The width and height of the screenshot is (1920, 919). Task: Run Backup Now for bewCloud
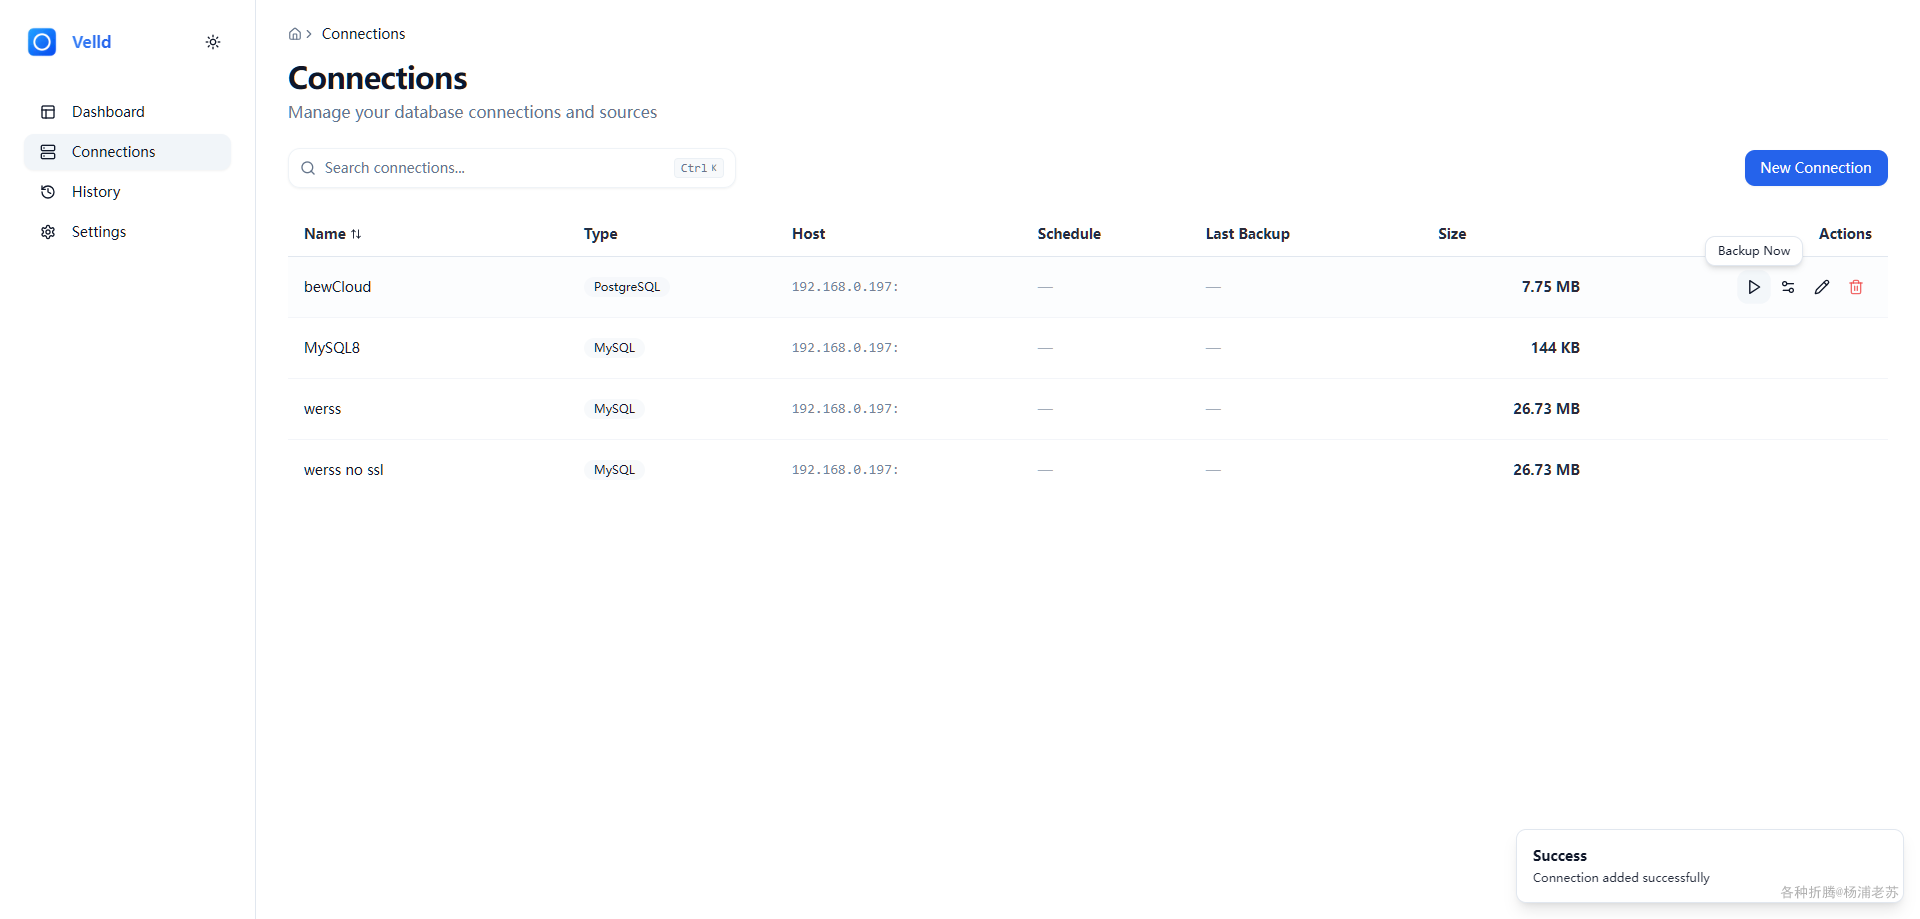pyautogui.click(x=1754, y=287)
